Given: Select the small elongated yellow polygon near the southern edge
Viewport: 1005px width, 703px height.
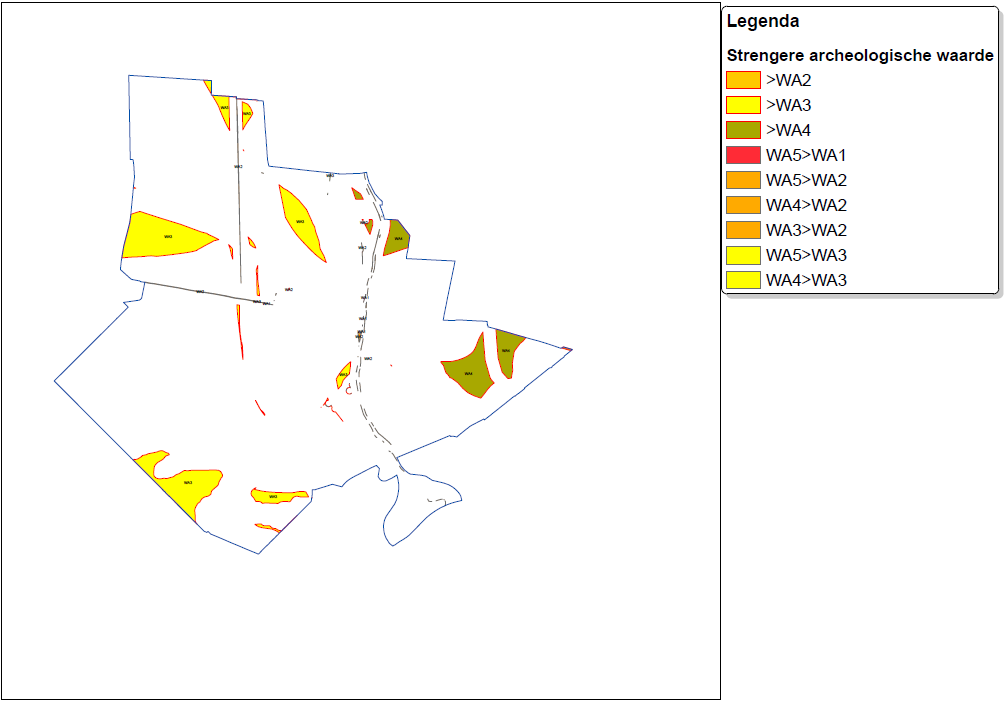Looking at the screenshot, I should (277, 496).
